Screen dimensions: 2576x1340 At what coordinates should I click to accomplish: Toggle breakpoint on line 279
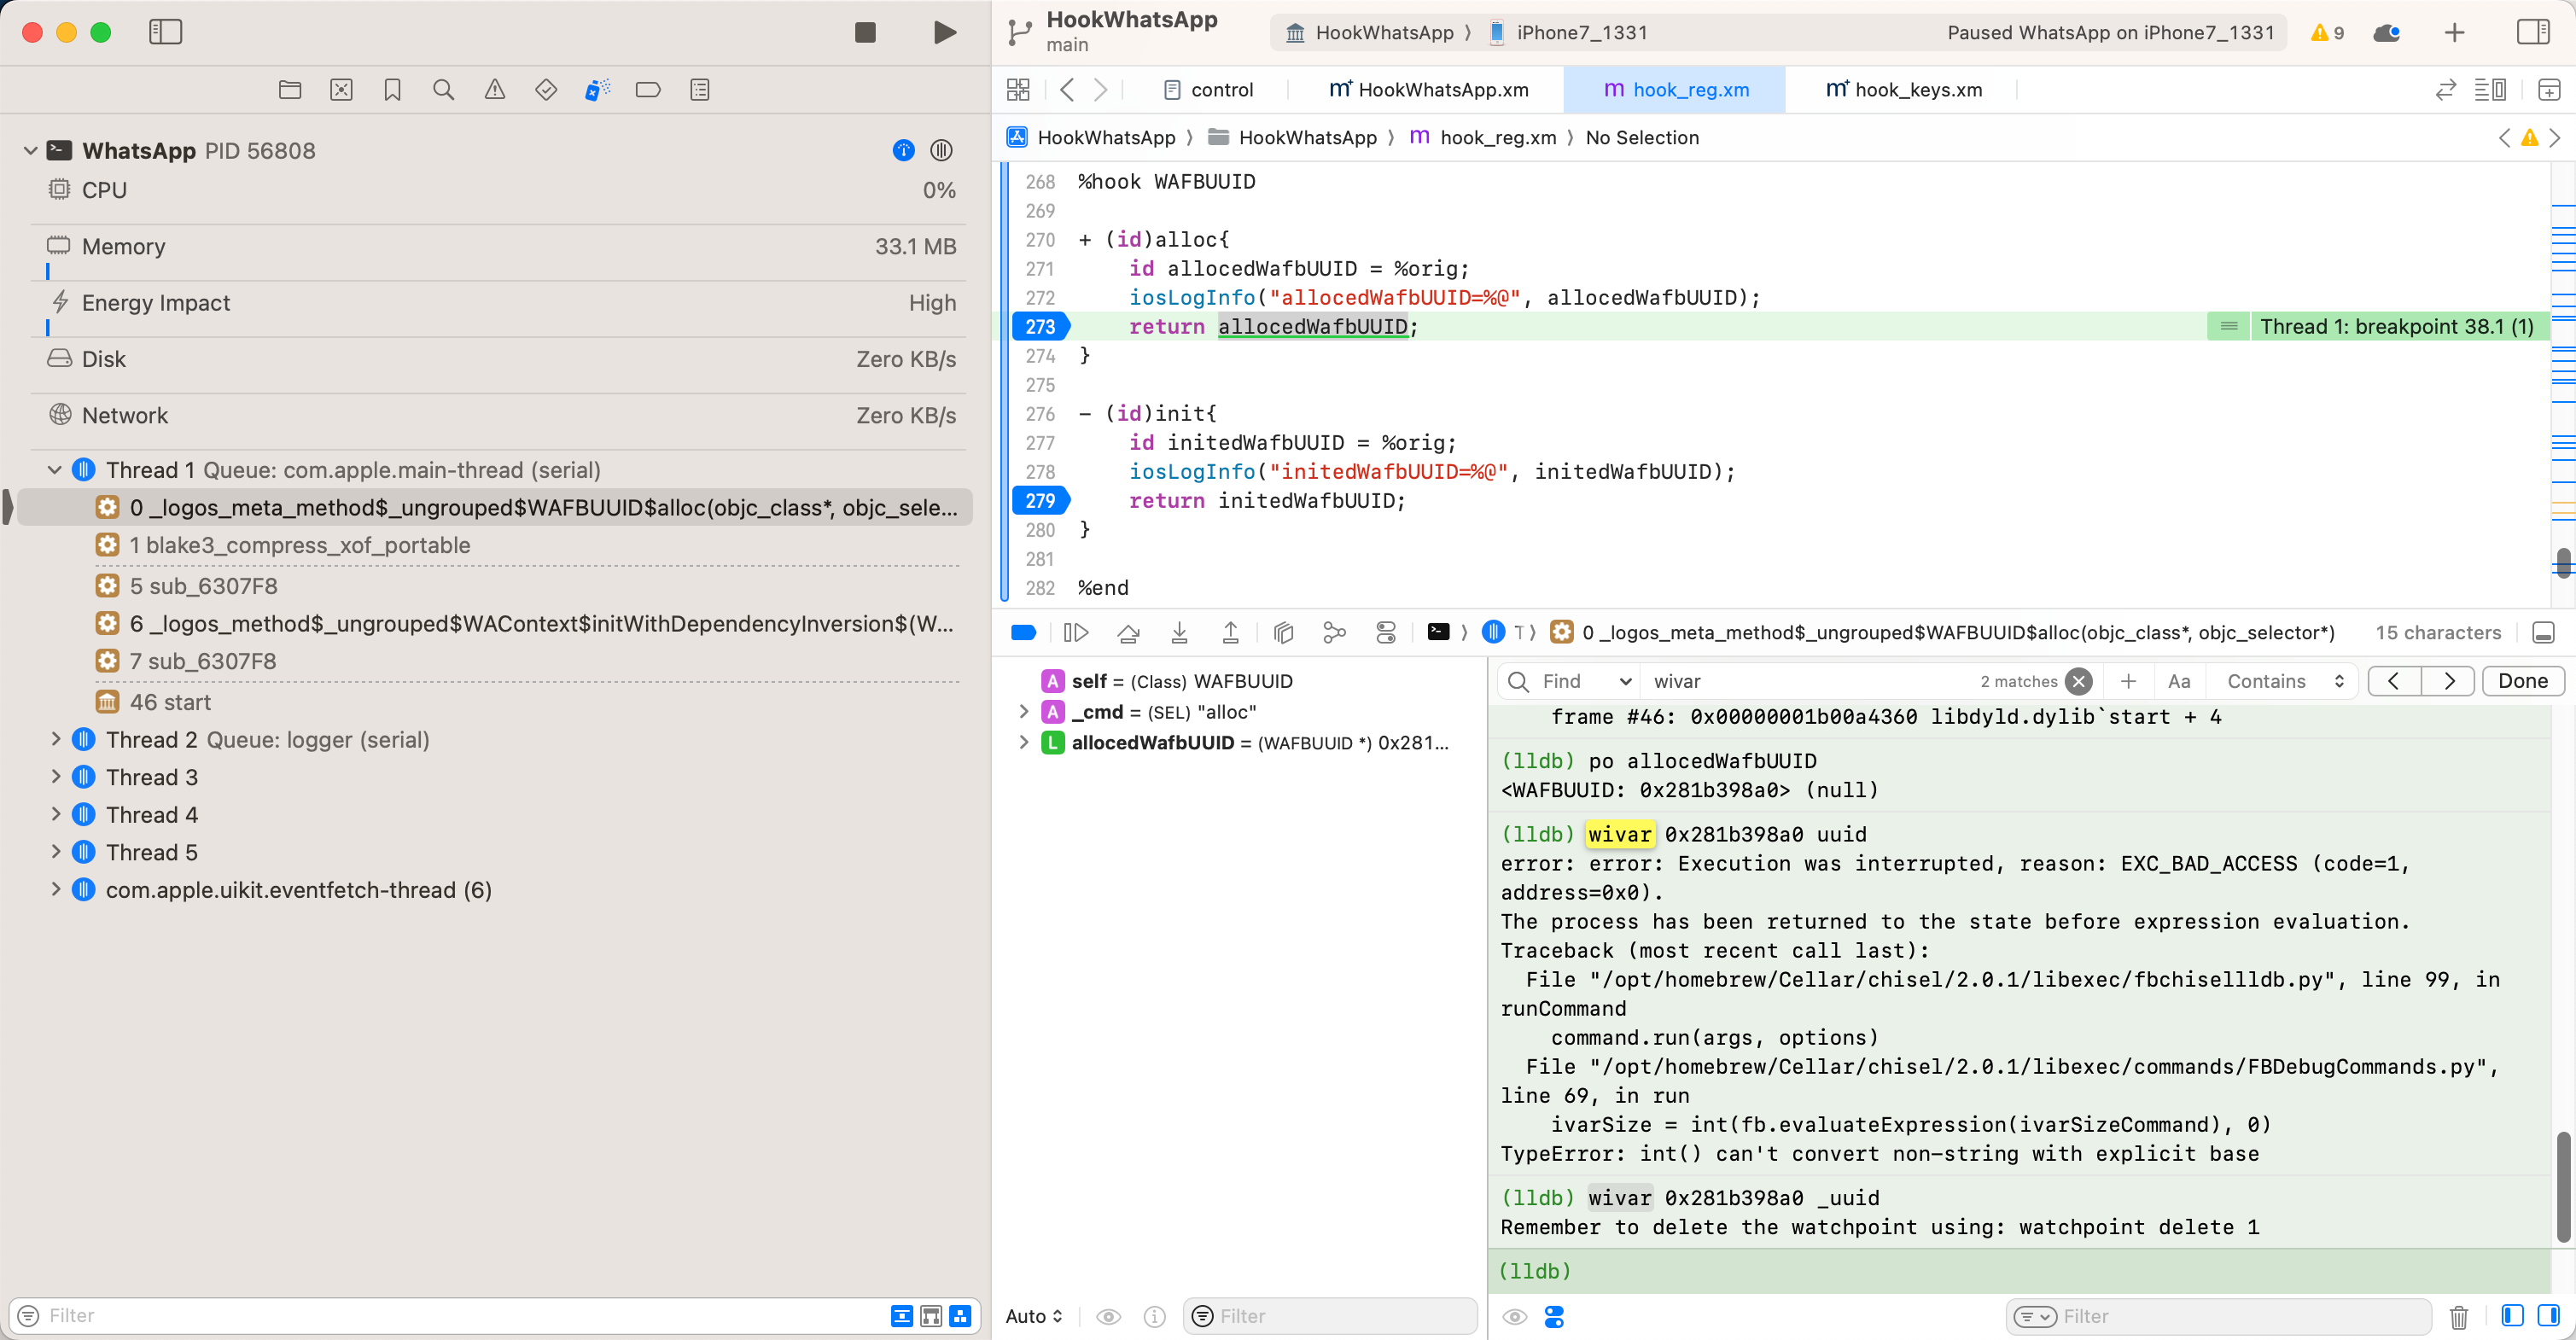[x=1040, y=500]
